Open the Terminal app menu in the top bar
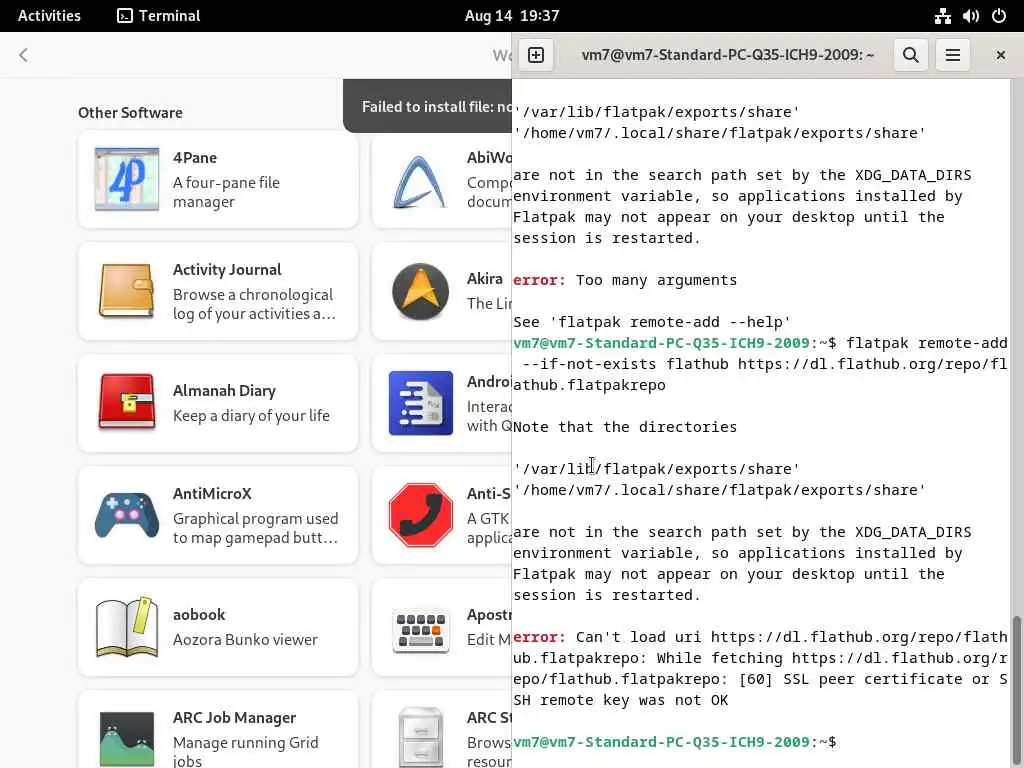Screen dimensions: 1024x768 [x=159, y=16]
